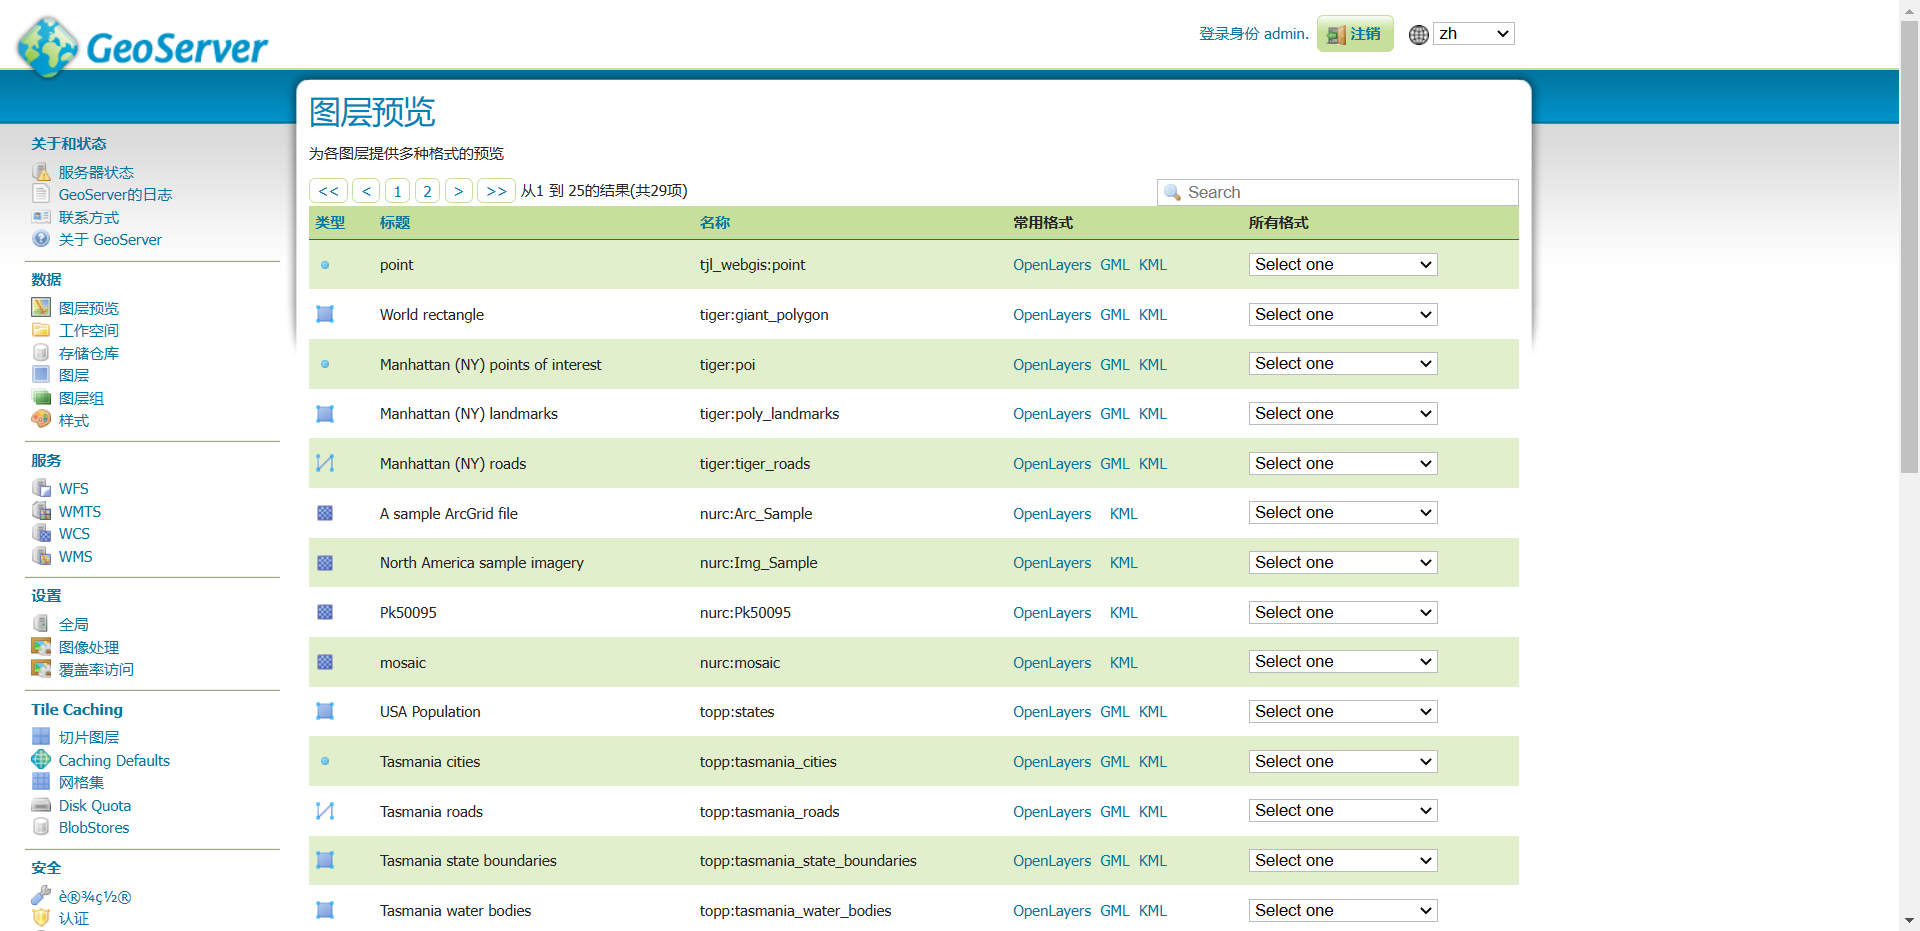Click the WFS service icon
The width and height of the screenshot is (1920, 931).
pyautogui.click(x=41, y=488)
